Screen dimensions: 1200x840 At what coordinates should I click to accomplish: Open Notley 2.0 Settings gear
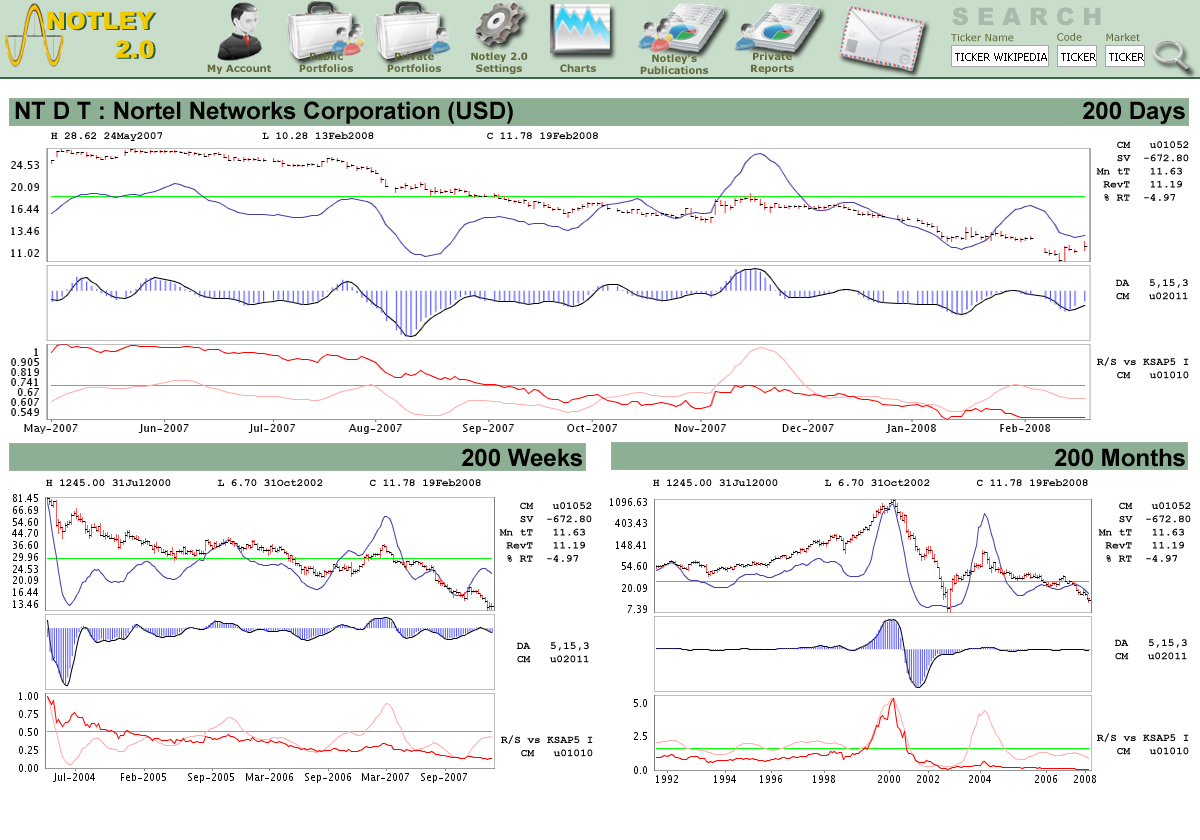(x=498, y=38)
